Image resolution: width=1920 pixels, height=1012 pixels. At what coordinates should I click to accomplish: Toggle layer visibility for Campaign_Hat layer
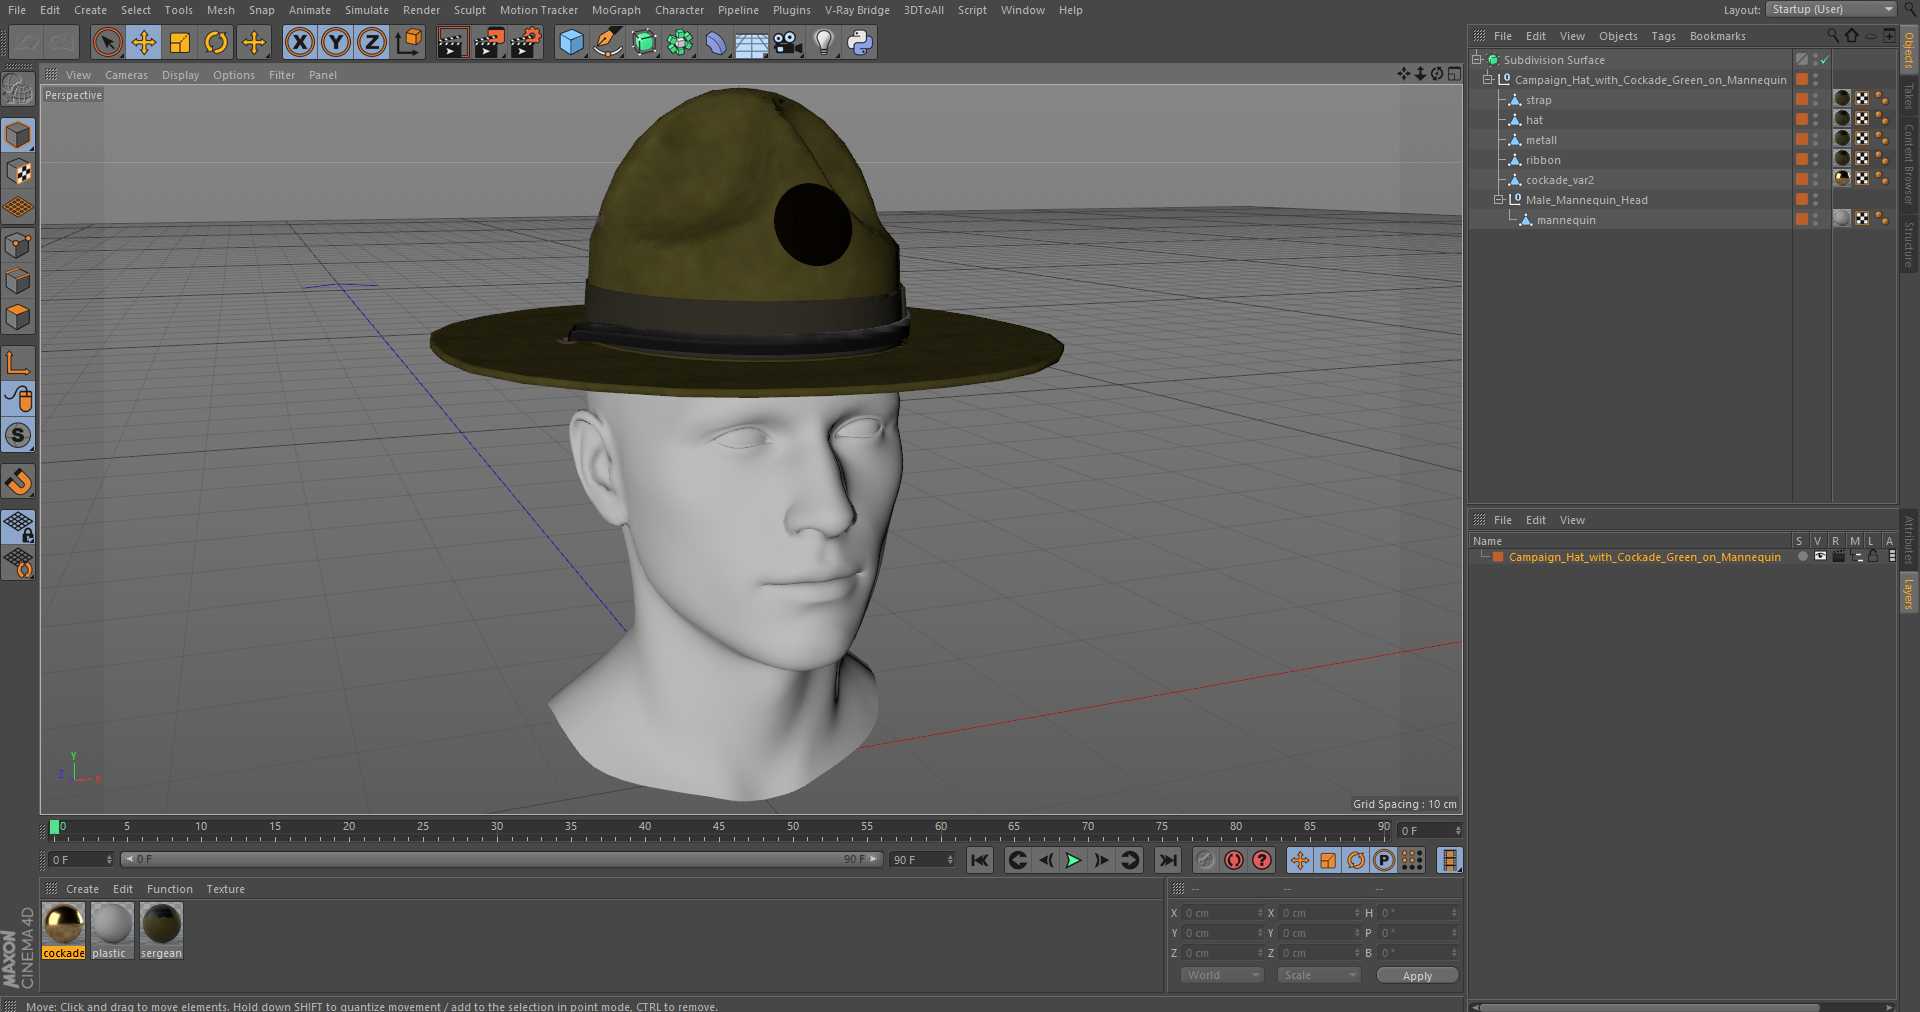(1820, 556)
